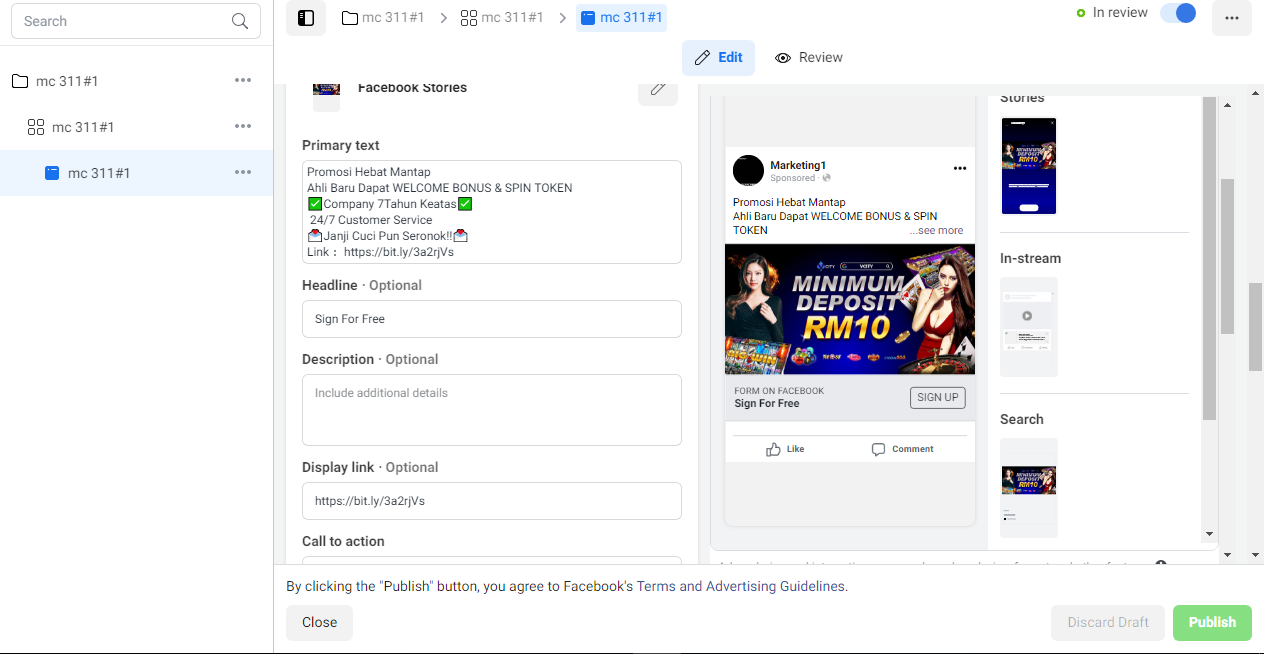The image size is (1264, 654).
Task: Open options menu for selected mc 311#1 ad
Action: pyautogui.click(x=243, y=172)
